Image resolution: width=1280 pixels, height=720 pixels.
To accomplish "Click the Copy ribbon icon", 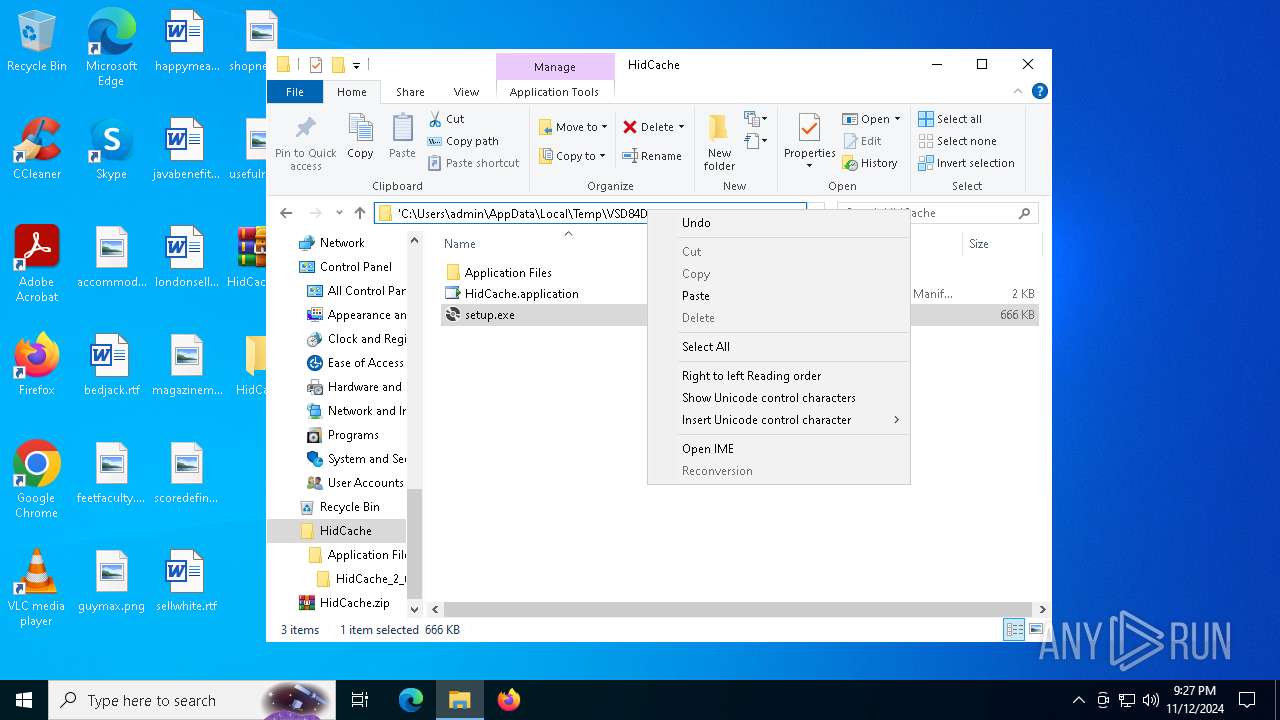I will pos(360,136).
